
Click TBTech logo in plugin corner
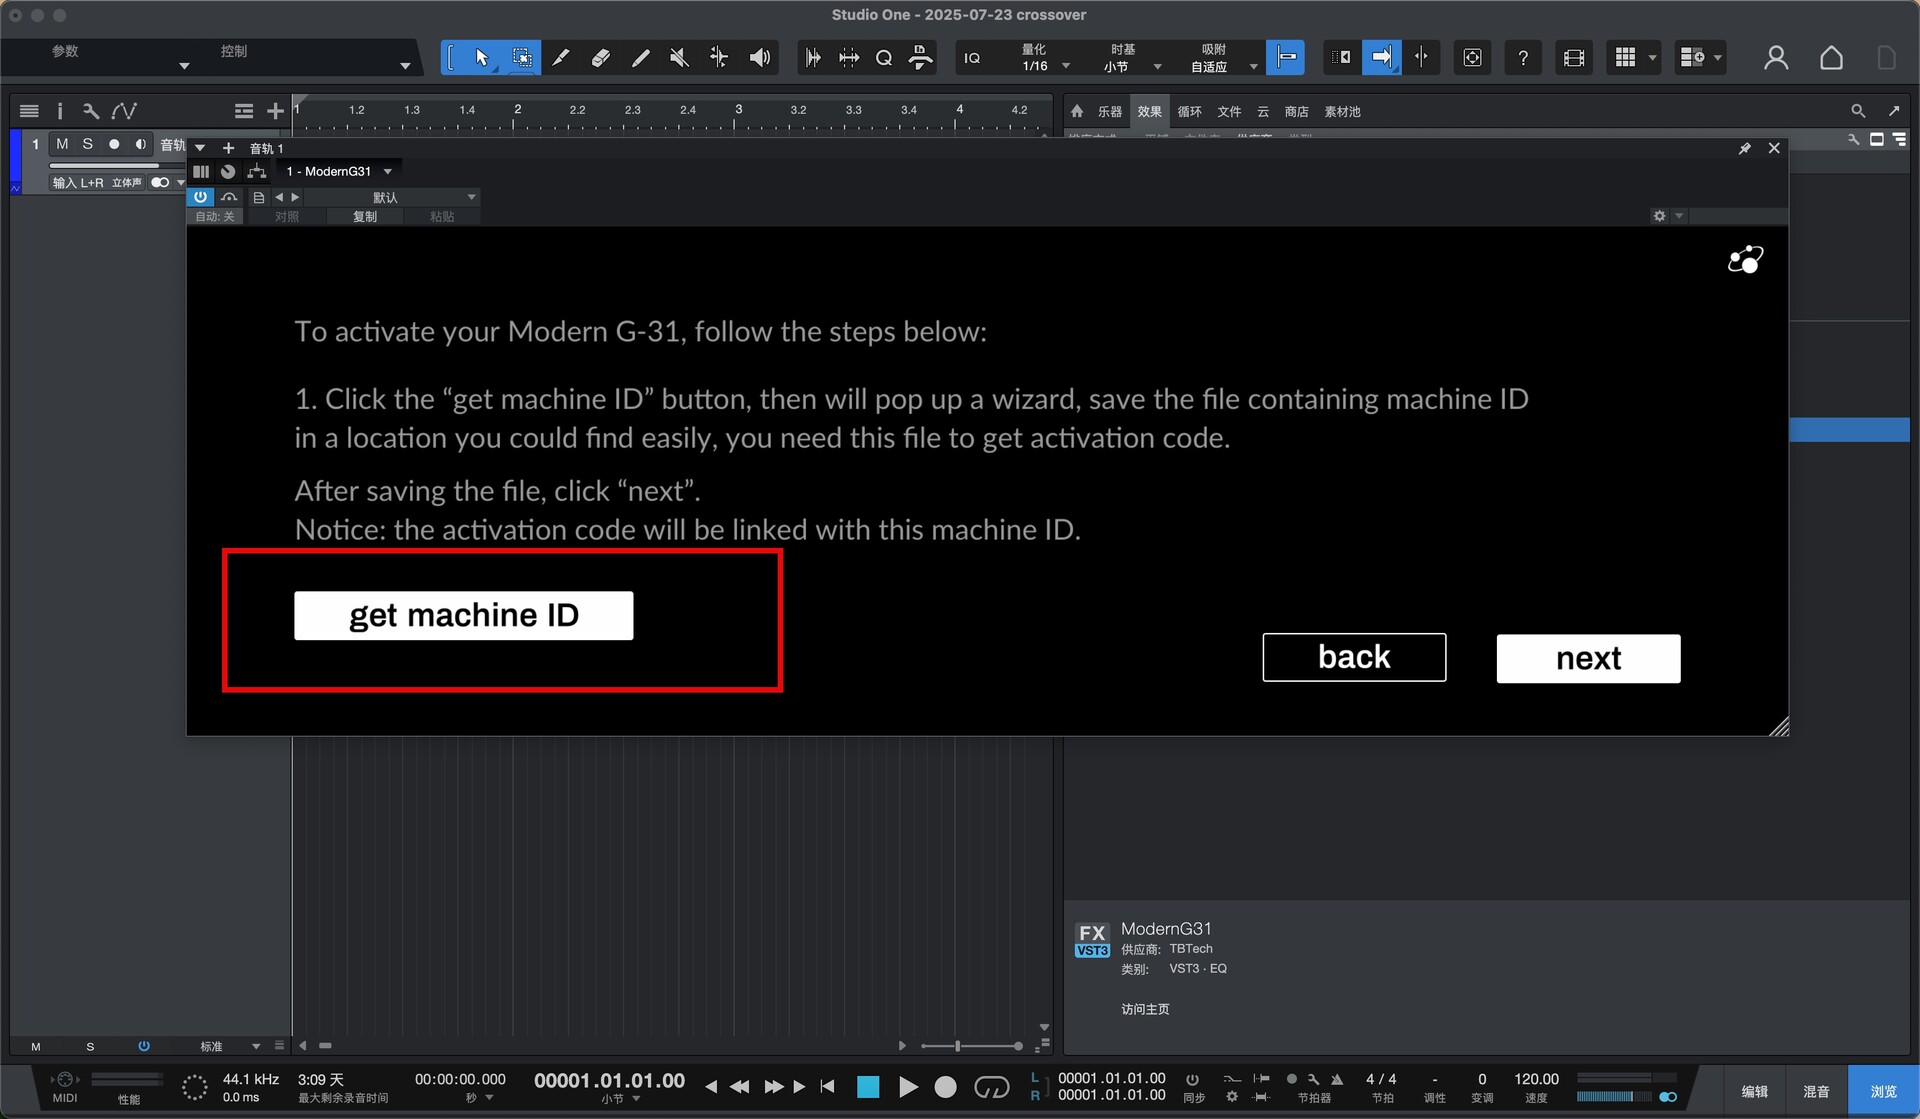[x=1746, y=260]
